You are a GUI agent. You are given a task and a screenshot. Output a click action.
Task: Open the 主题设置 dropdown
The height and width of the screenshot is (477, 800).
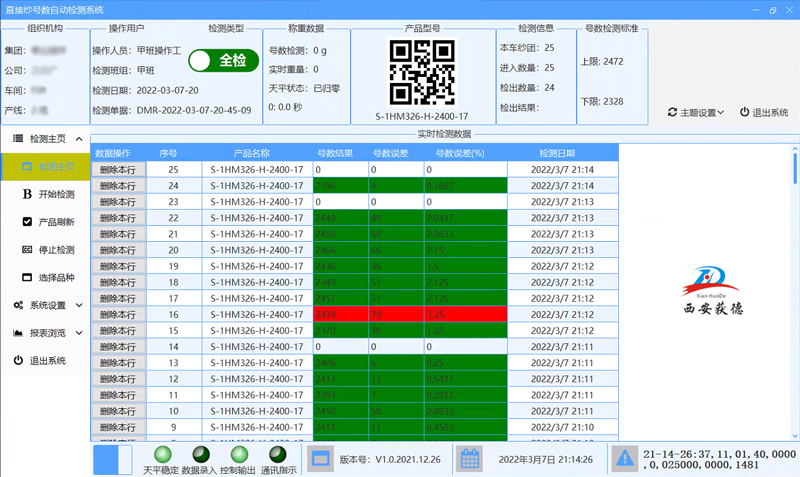tap(696, 112)
